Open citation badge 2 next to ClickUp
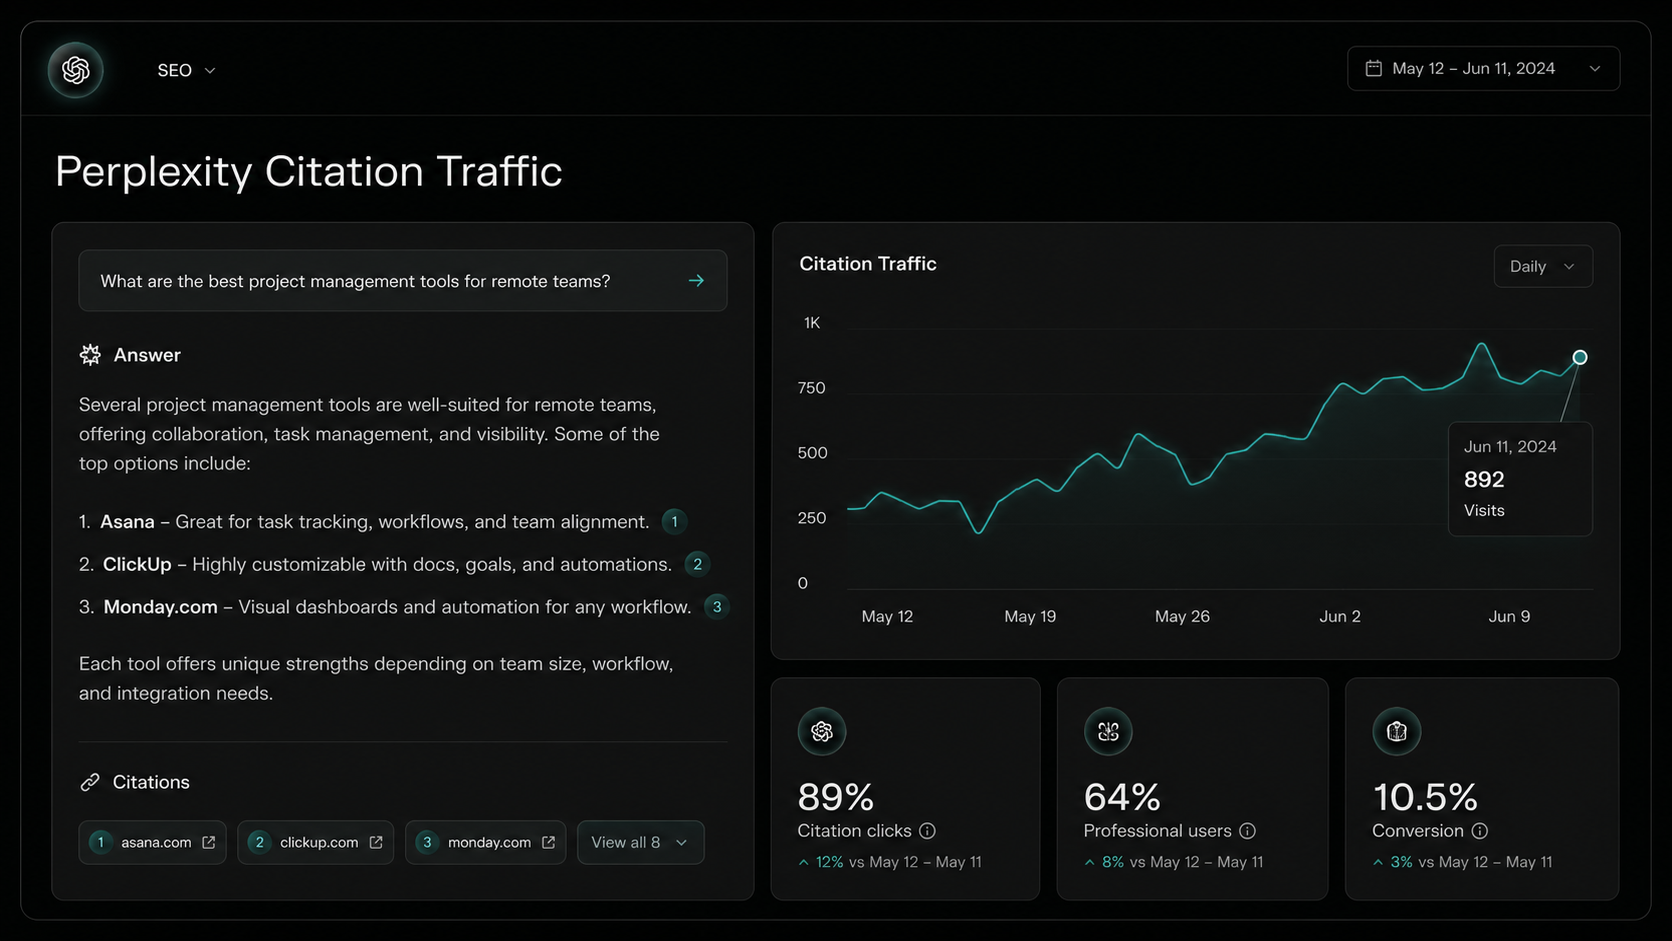1672x941 pixels. click(x=697, y=564)
